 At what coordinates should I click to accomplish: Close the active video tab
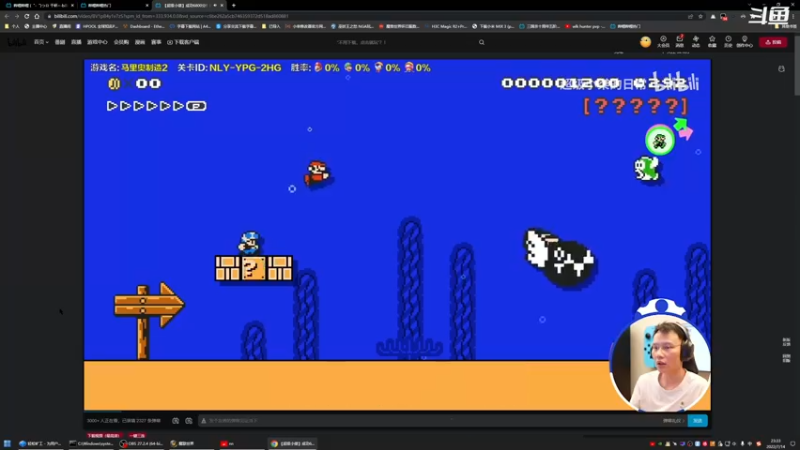[x=222, y=5]
